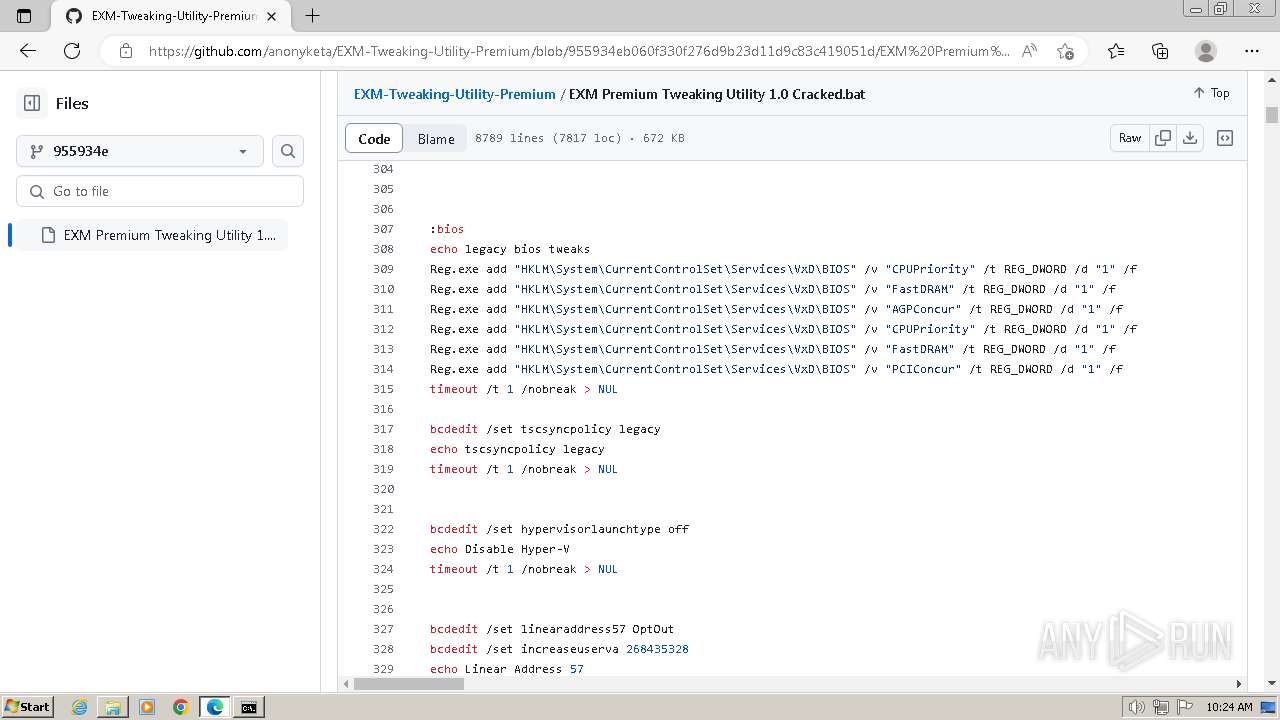This screenshot has height=720, width=1280.
Task: Open the Action Center flag icon
Action: 1184,707
